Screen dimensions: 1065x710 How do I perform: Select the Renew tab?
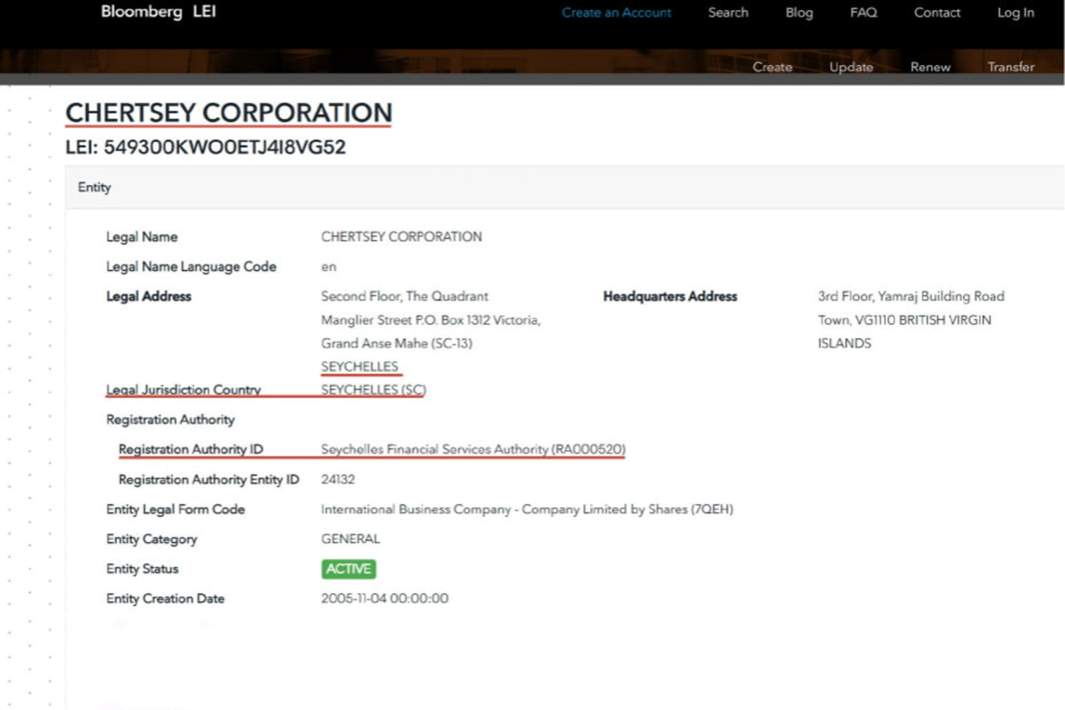pyautogui.click(x=930, y=67)
